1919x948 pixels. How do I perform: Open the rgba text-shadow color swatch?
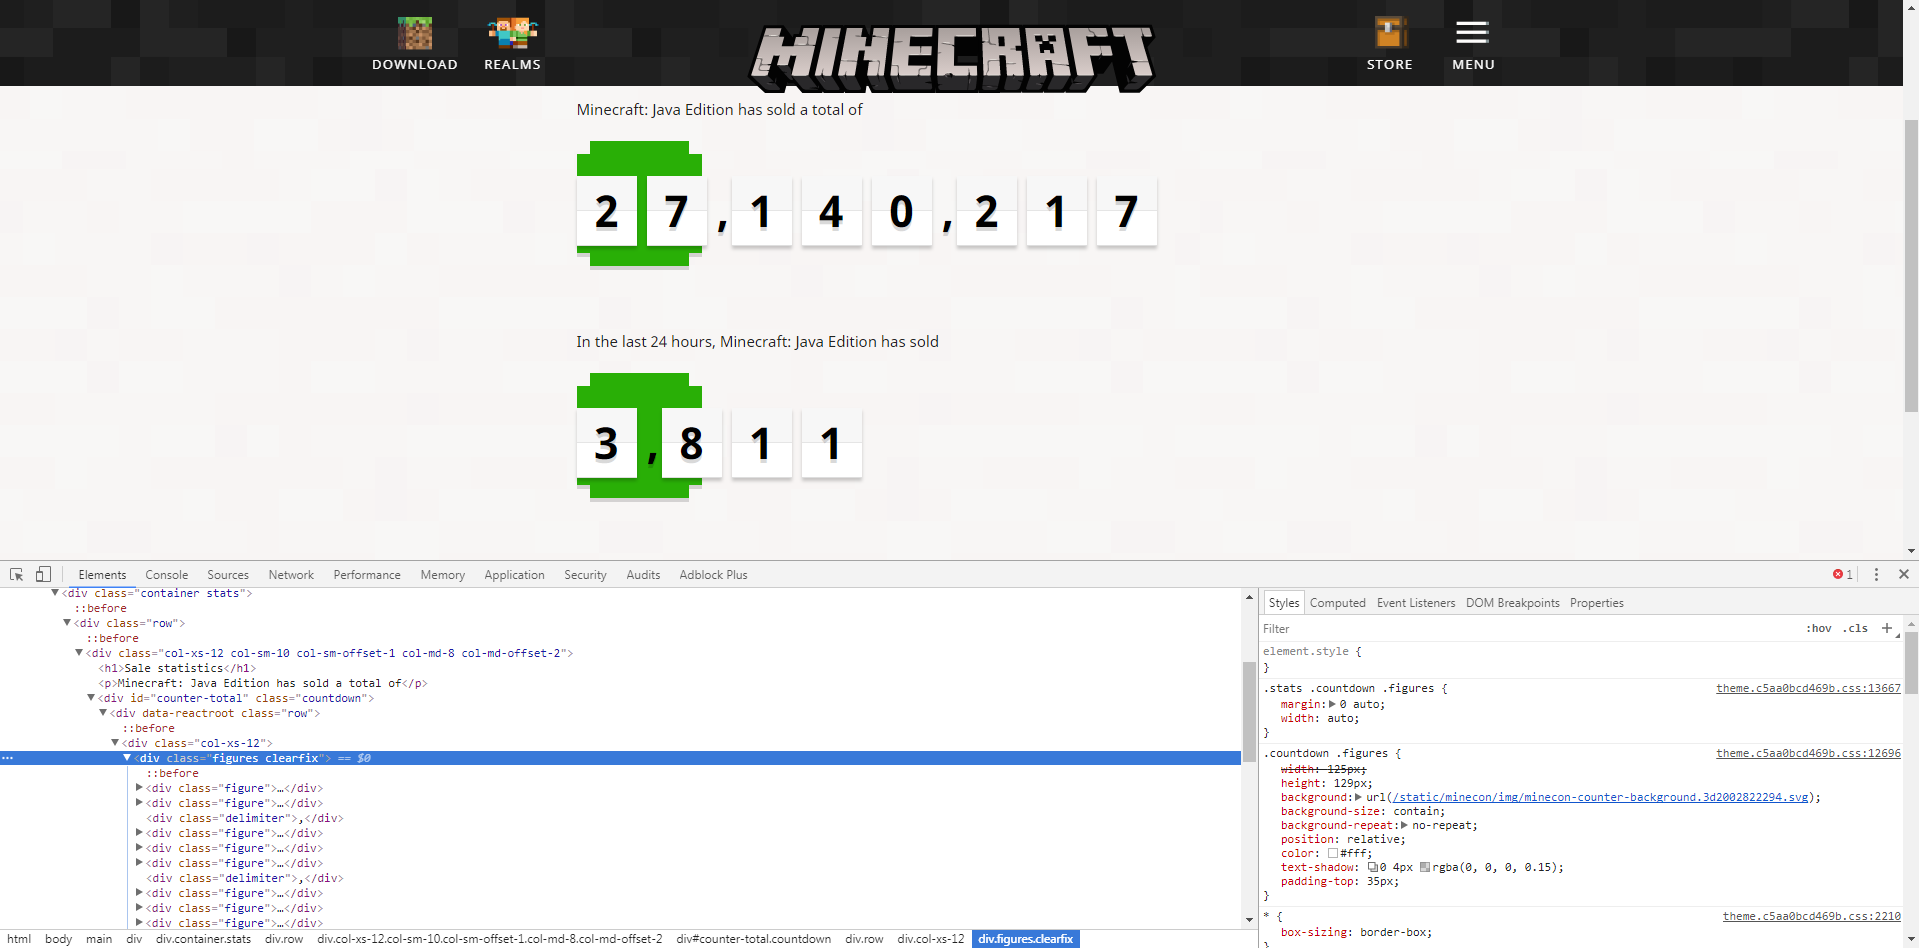1425,867
